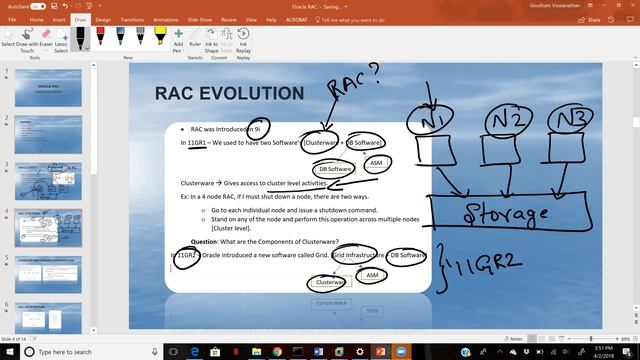This screenshot has width=640, height=360.
Task: Open slide 3 thumbnail
Action: pyautogui.click(x=48, y=181)
